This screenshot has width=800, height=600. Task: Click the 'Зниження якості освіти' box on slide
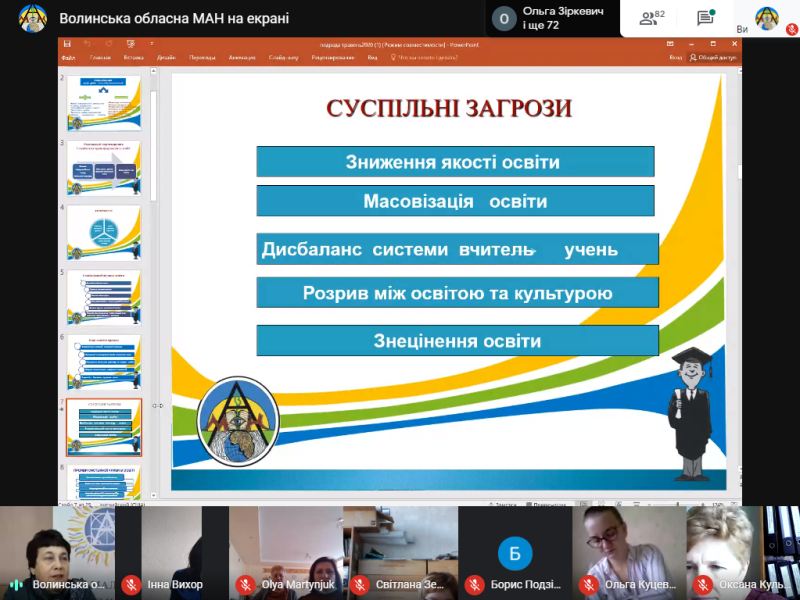[x=455, y=162]
